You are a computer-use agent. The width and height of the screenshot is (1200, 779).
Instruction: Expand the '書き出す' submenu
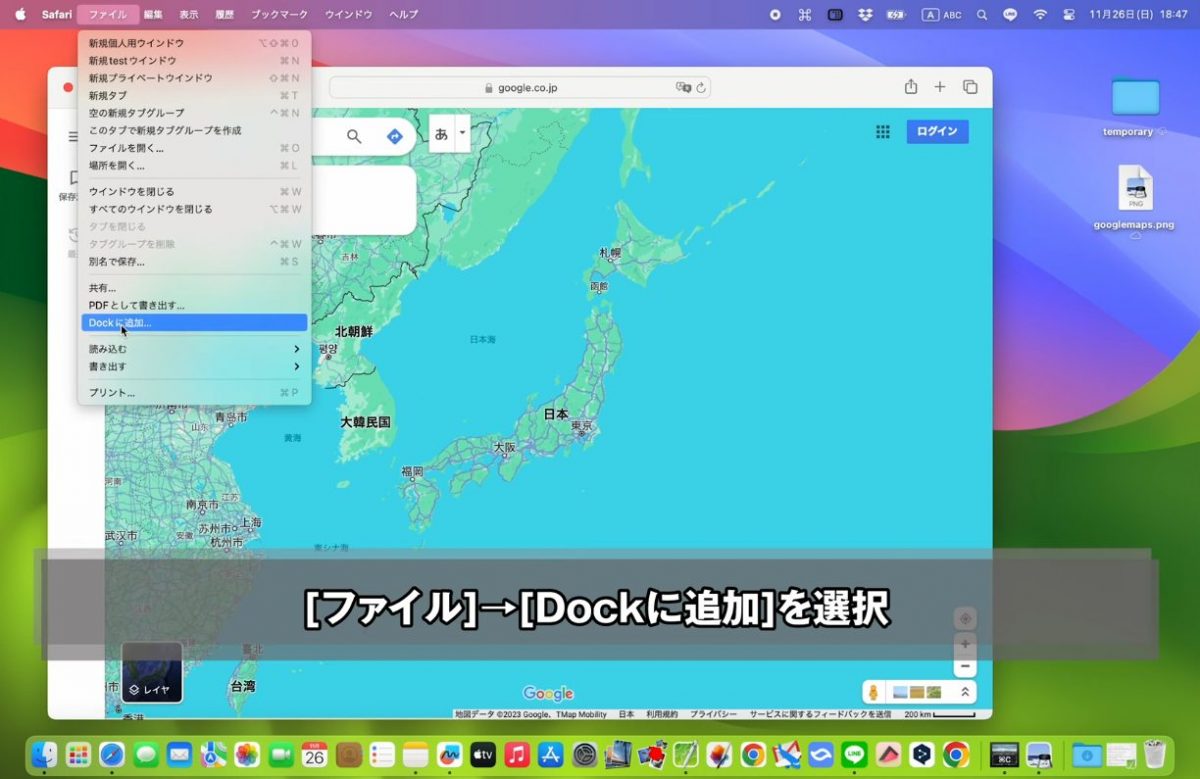(x=194, y=367)
